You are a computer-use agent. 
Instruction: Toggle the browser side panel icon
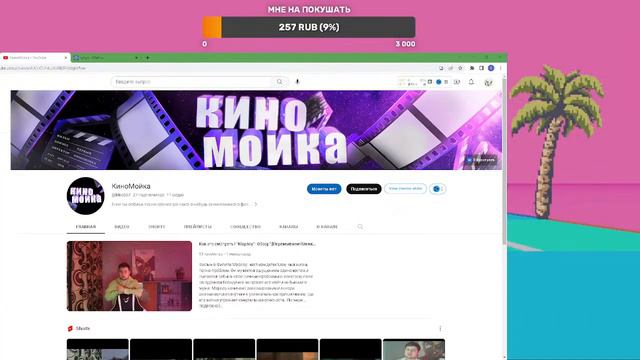coord(482,68)
